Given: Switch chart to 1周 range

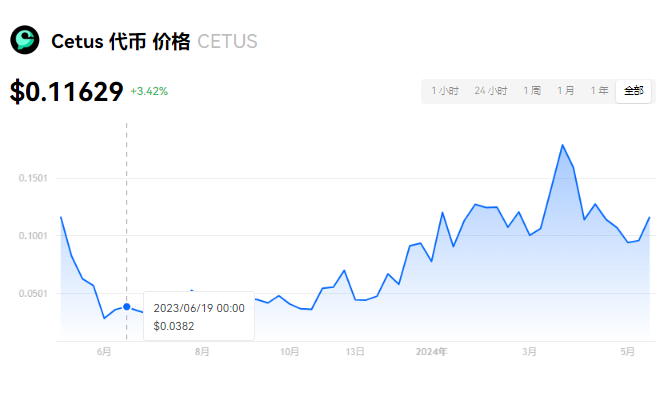Looking at the screenshot, I should [x=532, y=91].
